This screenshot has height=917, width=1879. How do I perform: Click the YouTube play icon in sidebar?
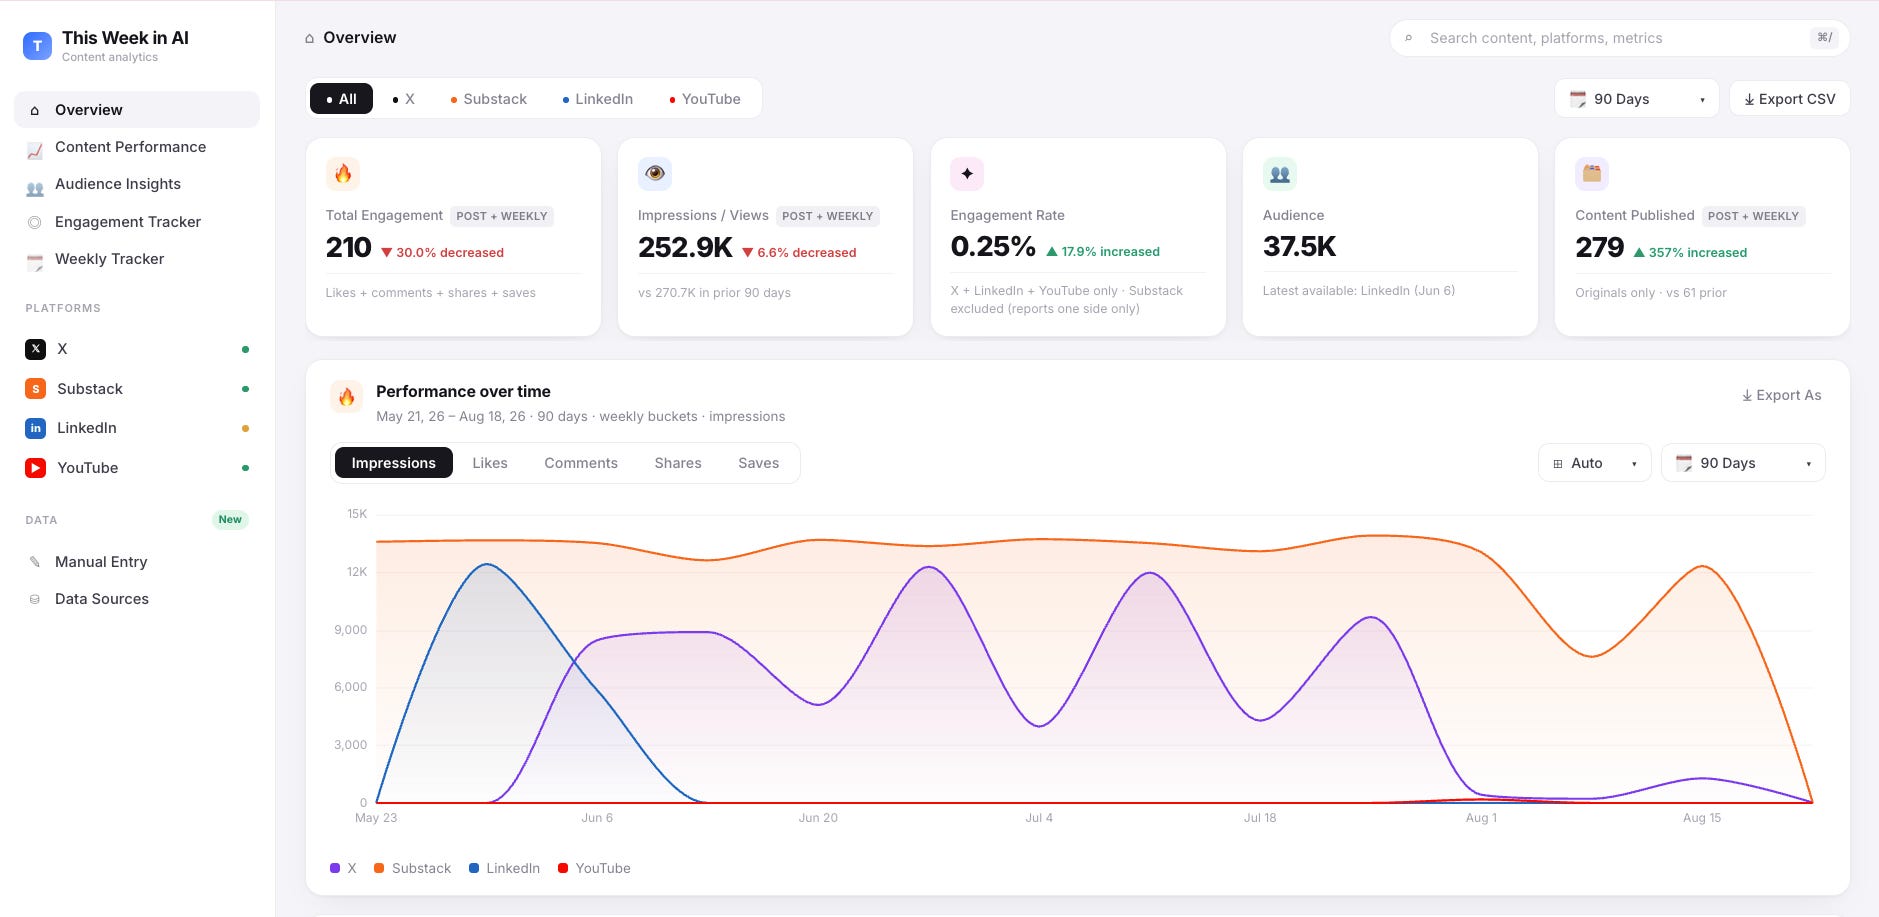(x=36, y=468)
